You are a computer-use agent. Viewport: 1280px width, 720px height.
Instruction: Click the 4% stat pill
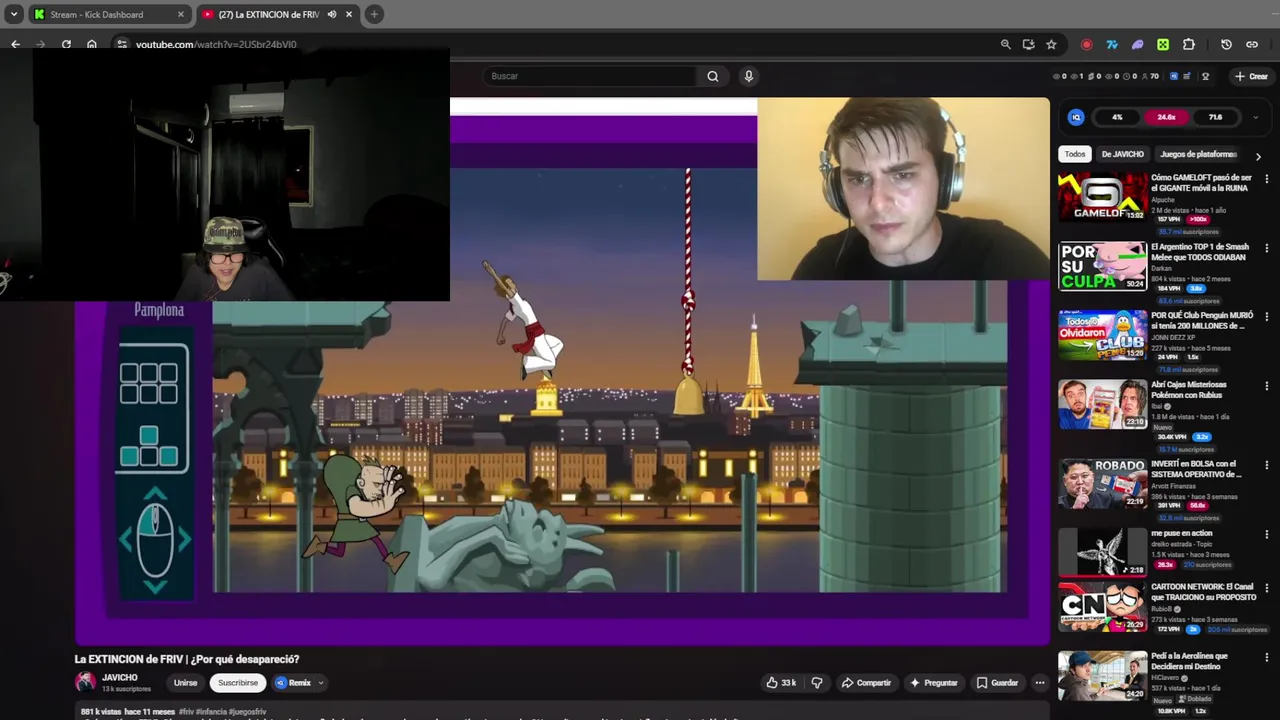click(1117, 117)
